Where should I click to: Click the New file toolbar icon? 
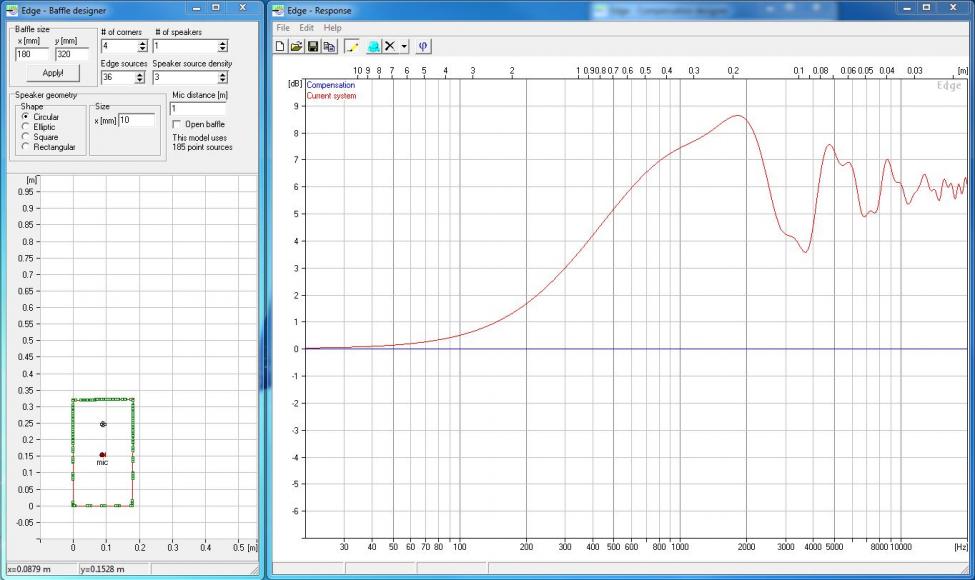(281, 47)
